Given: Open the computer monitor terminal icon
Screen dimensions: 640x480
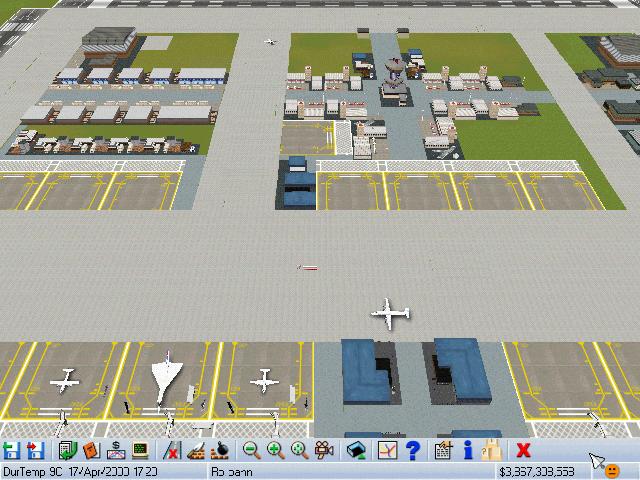Looking at the screenshot, I should (x=140, y=451).
